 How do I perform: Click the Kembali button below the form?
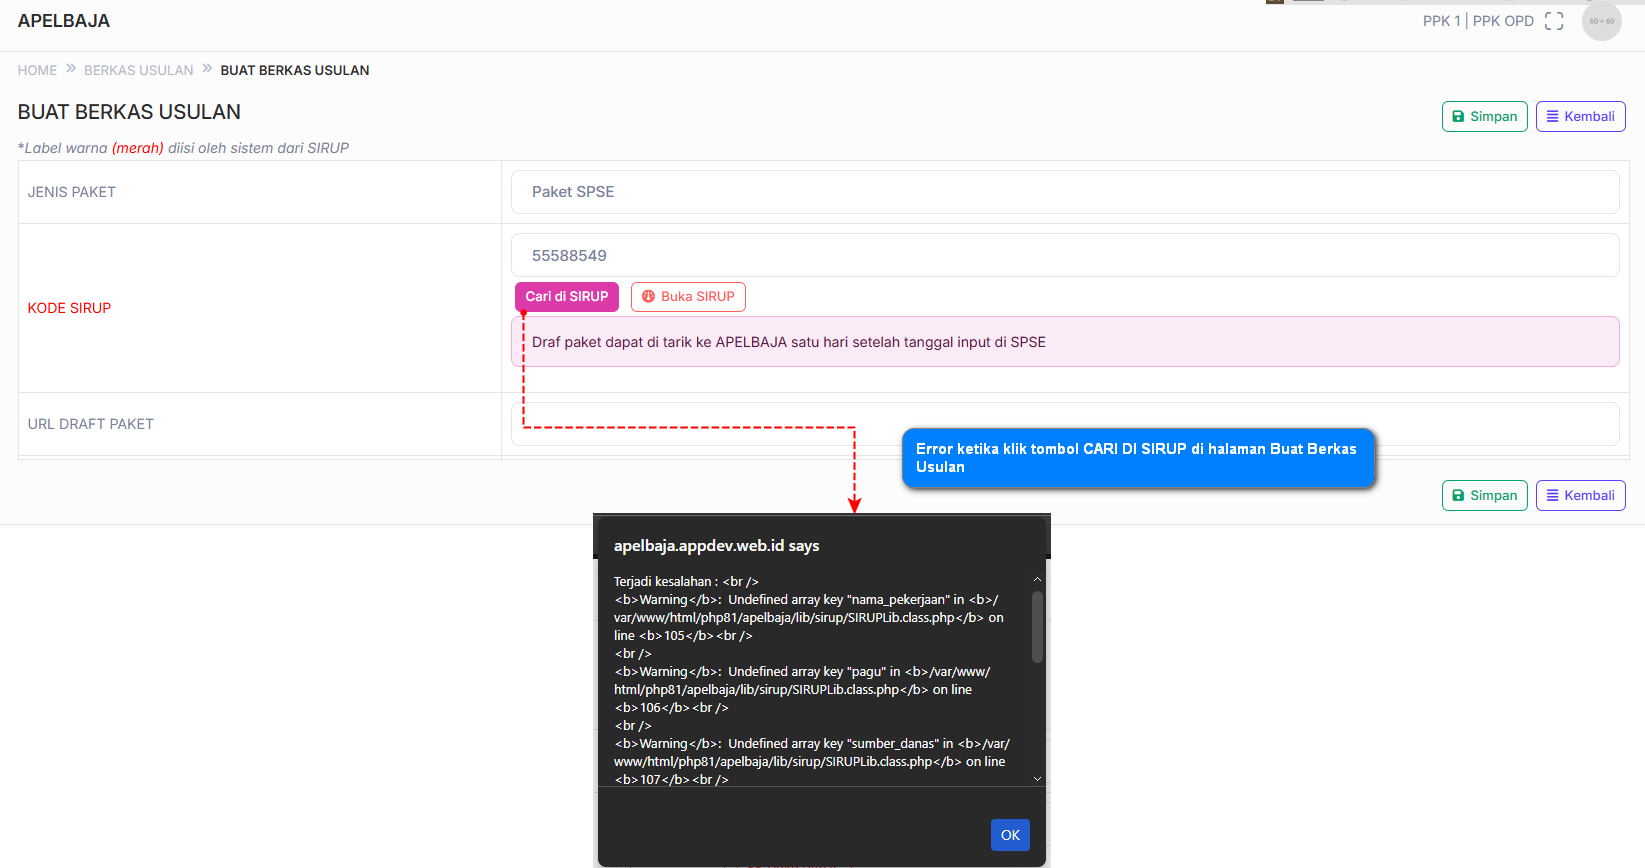1580,495
